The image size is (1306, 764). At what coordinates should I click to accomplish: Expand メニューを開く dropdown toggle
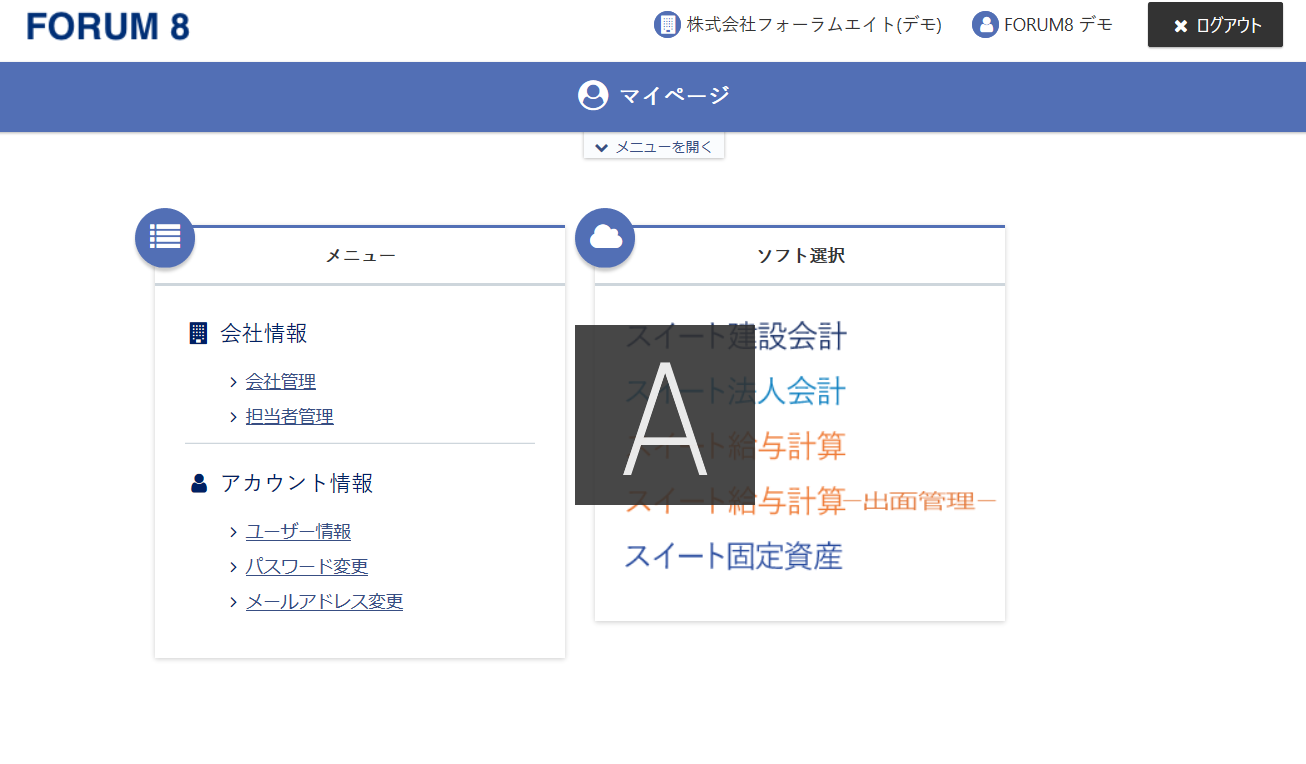pos(654,147)
